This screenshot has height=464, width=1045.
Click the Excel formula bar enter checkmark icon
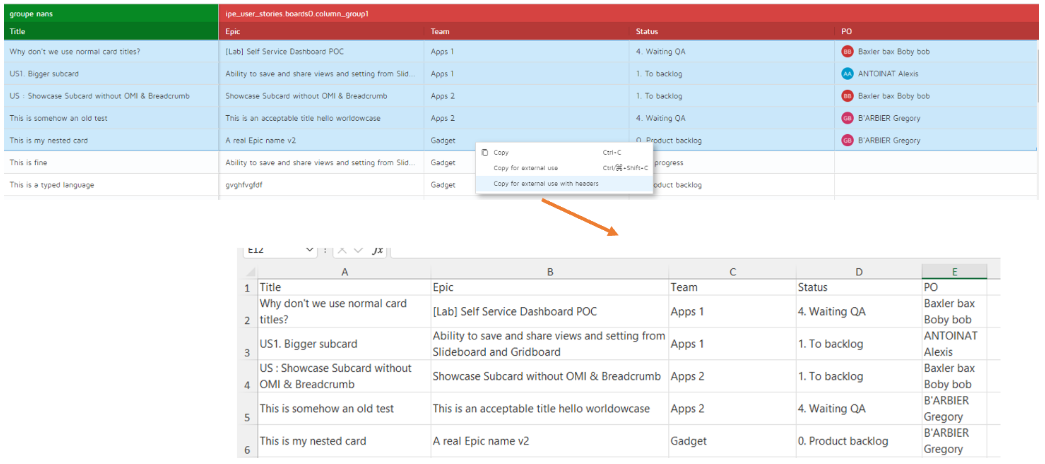pos(358,250)
